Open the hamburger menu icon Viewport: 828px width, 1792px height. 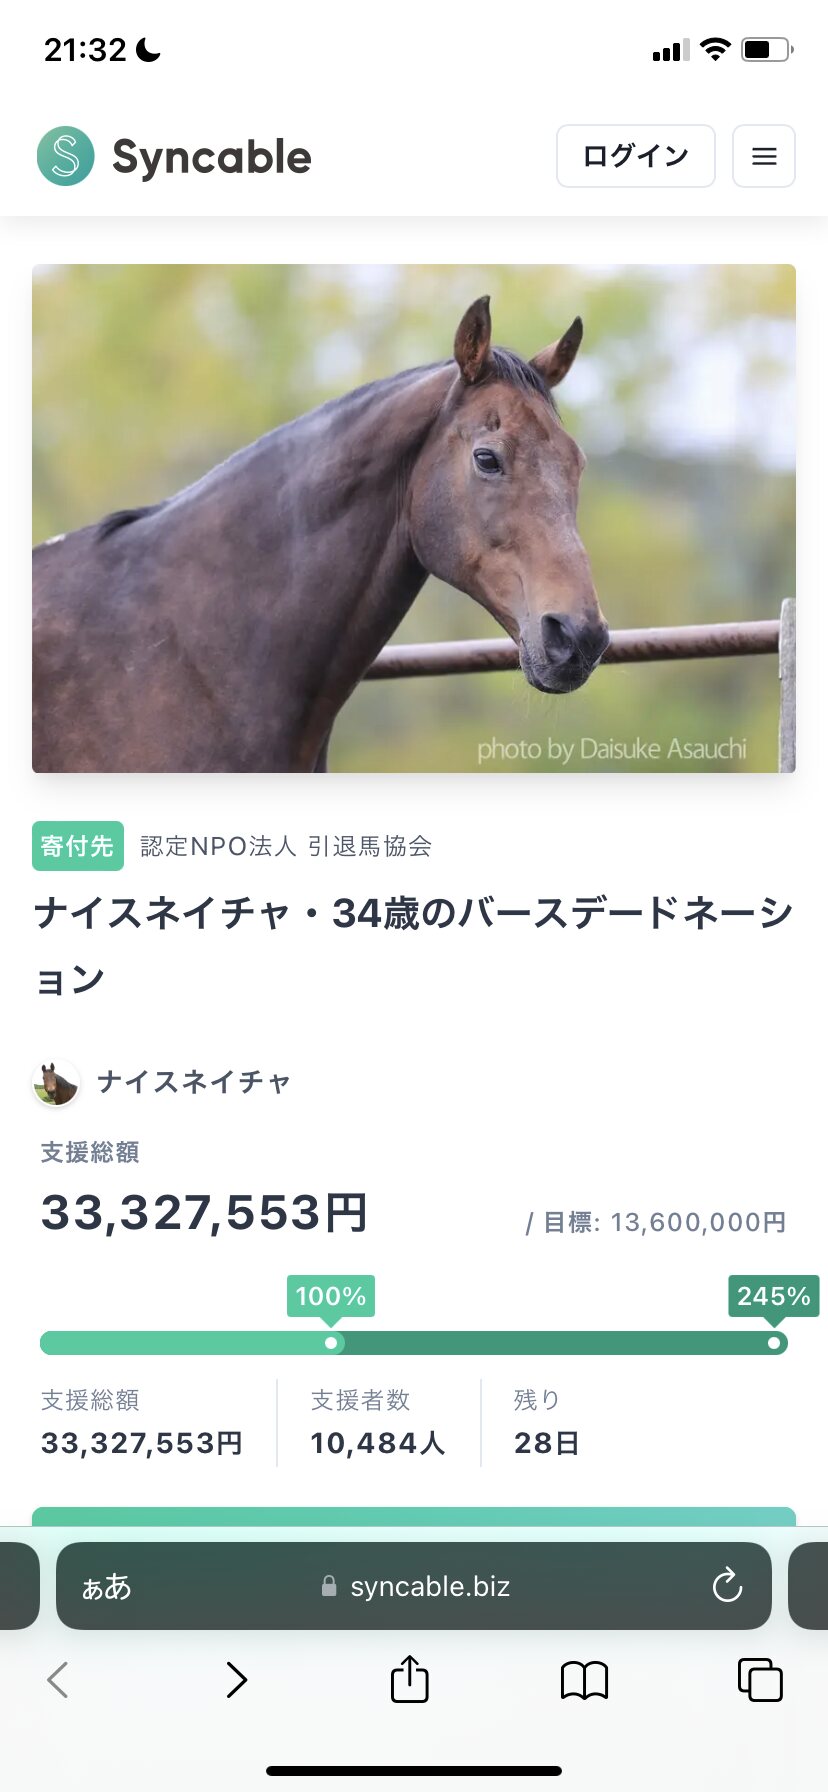click(764, 156)
